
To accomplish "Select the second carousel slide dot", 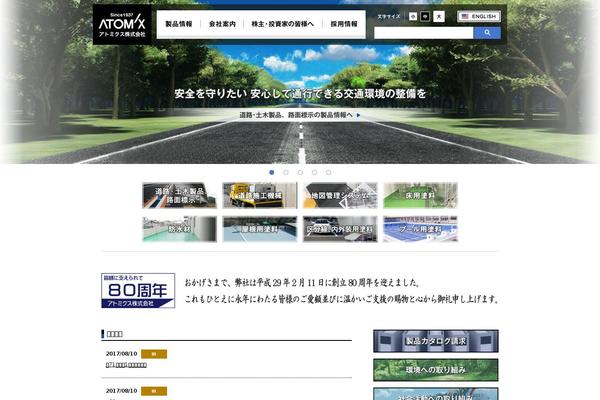I will click(x=286, y=172).
